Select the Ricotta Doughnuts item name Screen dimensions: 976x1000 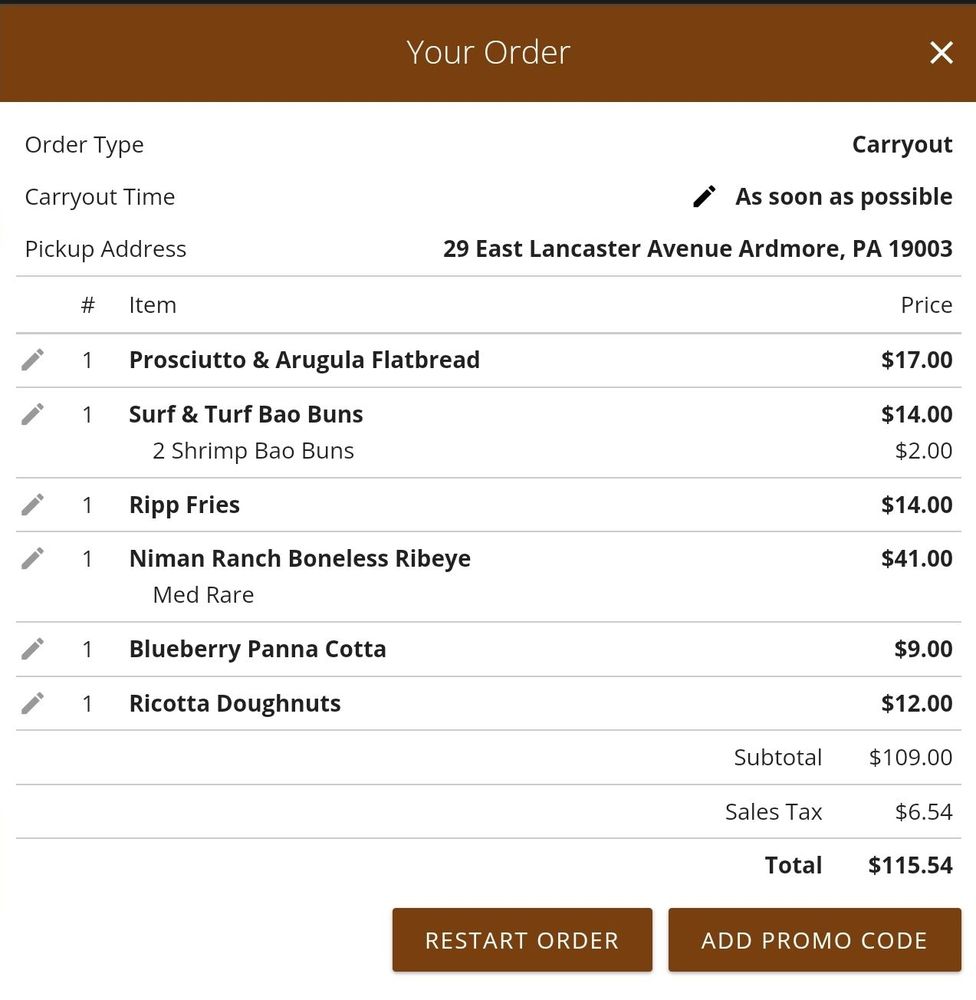pos(235,703)
